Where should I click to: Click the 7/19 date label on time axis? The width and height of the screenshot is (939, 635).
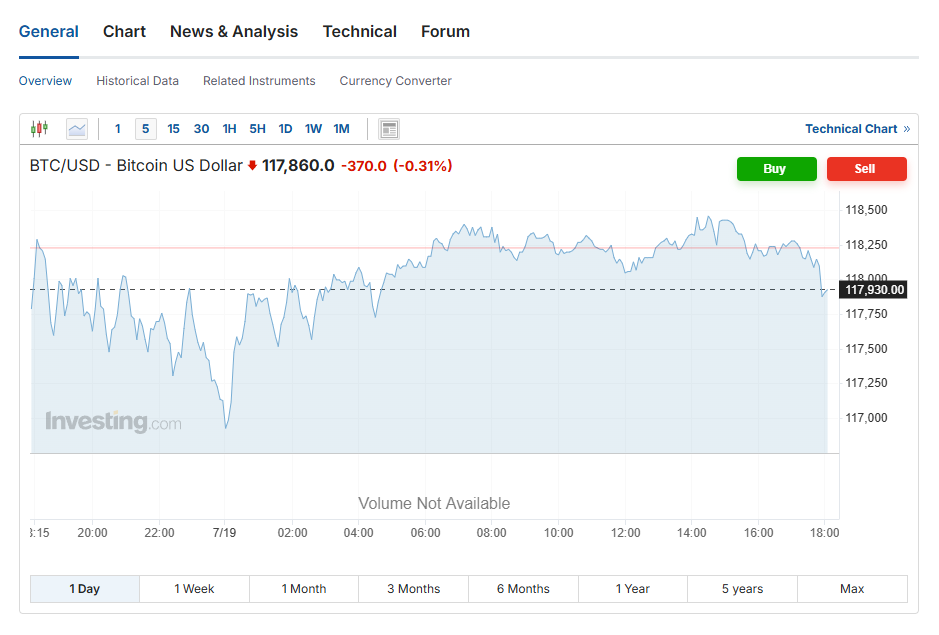coord(225,533)
